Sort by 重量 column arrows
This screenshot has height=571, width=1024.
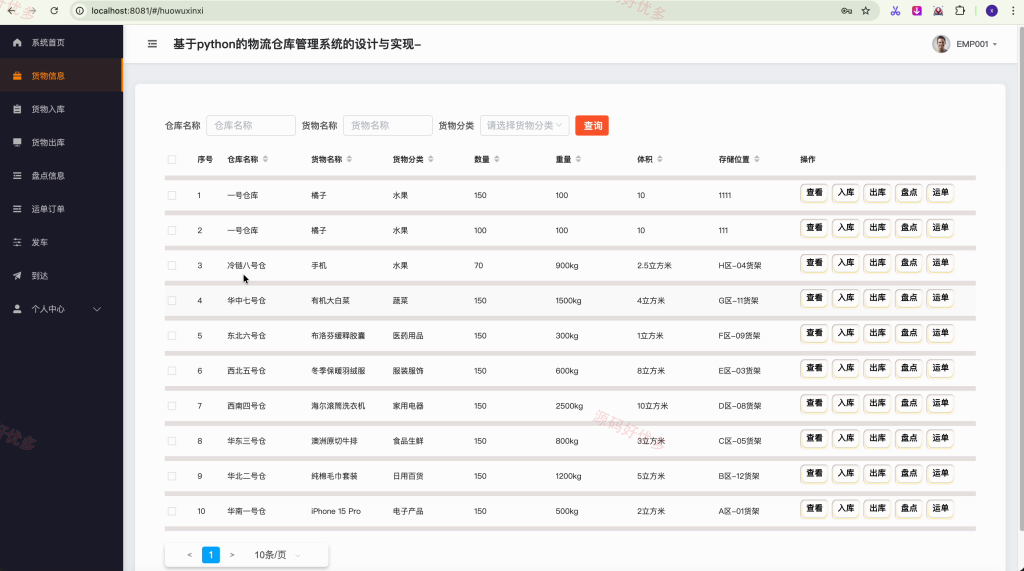(579, 159)
